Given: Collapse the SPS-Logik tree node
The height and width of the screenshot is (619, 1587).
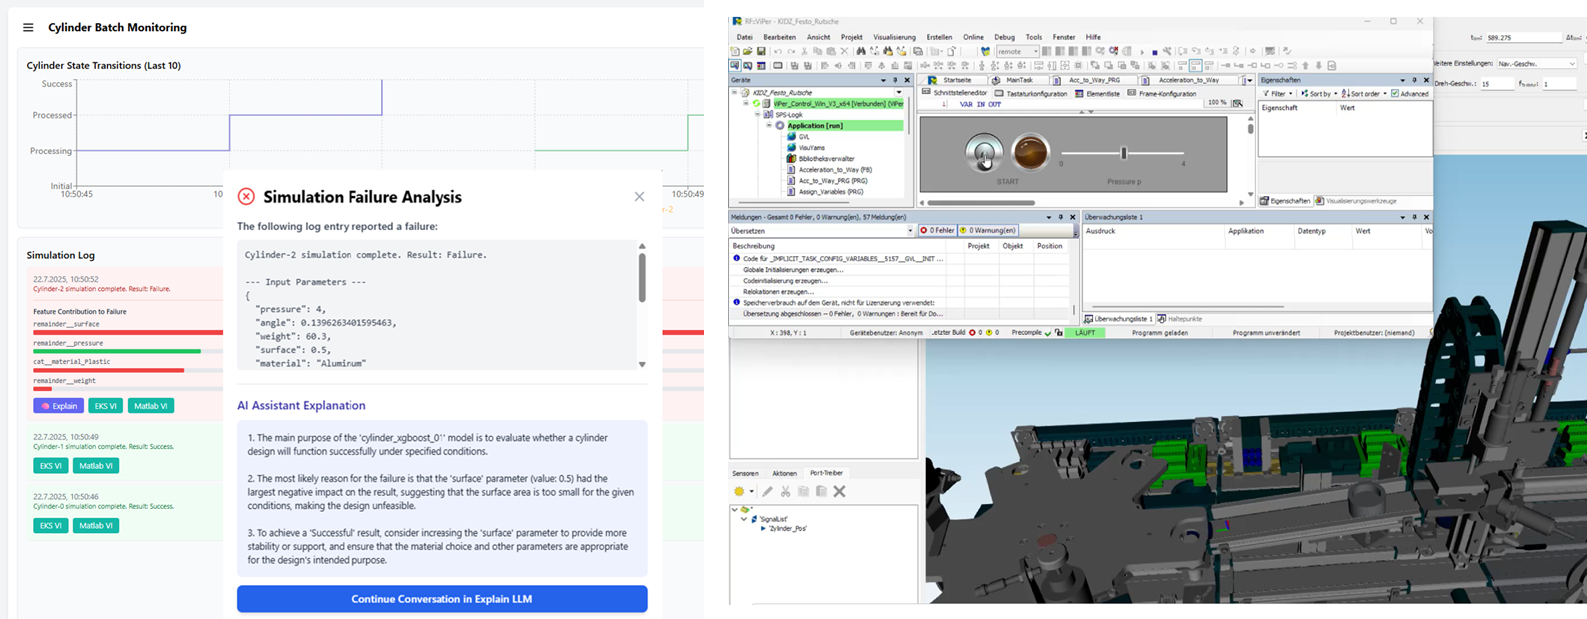Looking at the screenshot, I should point(758,114).
